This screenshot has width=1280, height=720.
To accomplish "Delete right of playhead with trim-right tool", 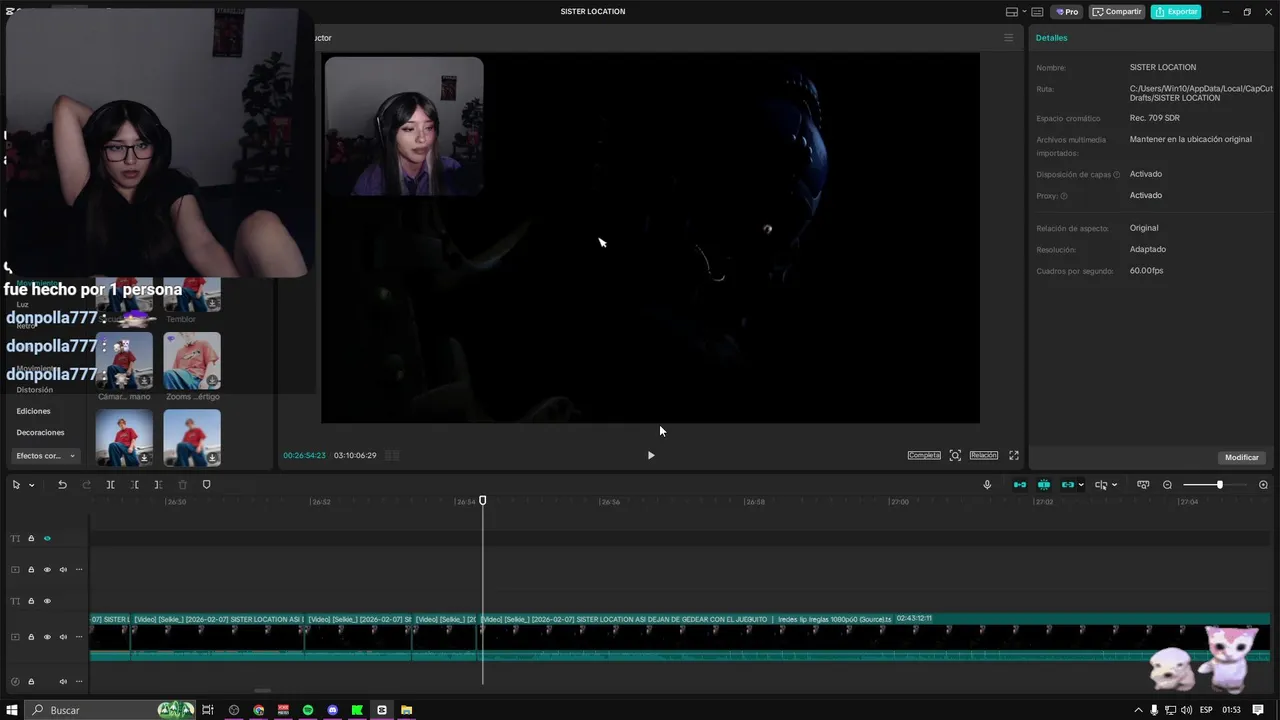I will click(x=158, y=485).
